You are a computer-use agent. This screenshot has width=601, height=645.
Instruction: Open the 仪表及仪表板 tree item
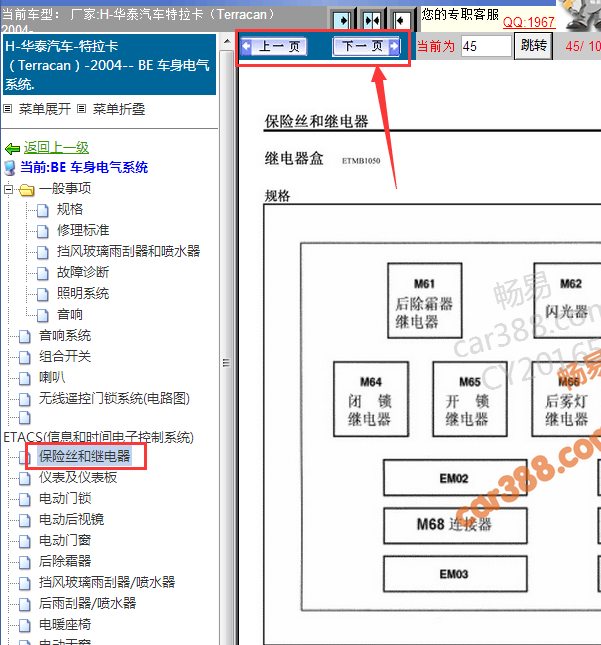tap(78, 477)
